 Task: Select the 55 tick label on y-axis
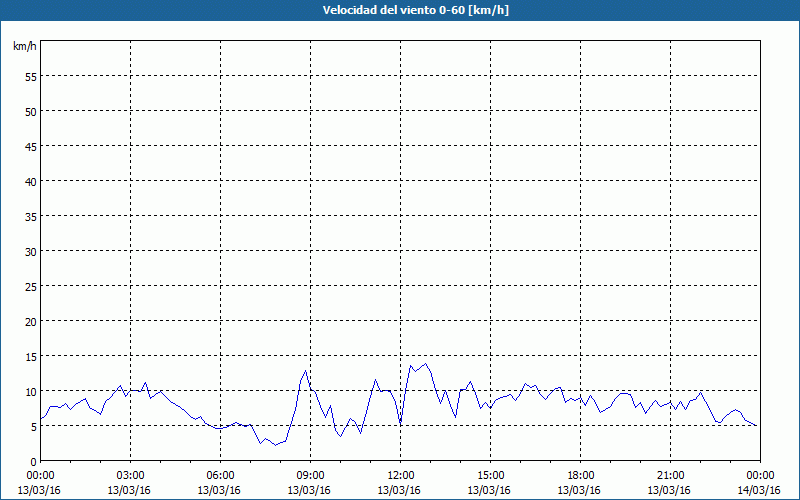click(30, 76)
